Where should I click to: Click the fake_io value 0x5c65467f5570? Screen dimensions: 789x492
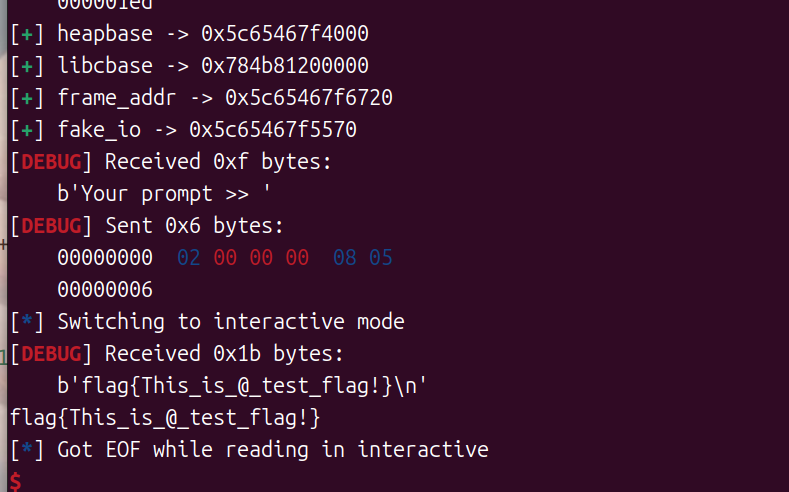(x=273, y=130)
